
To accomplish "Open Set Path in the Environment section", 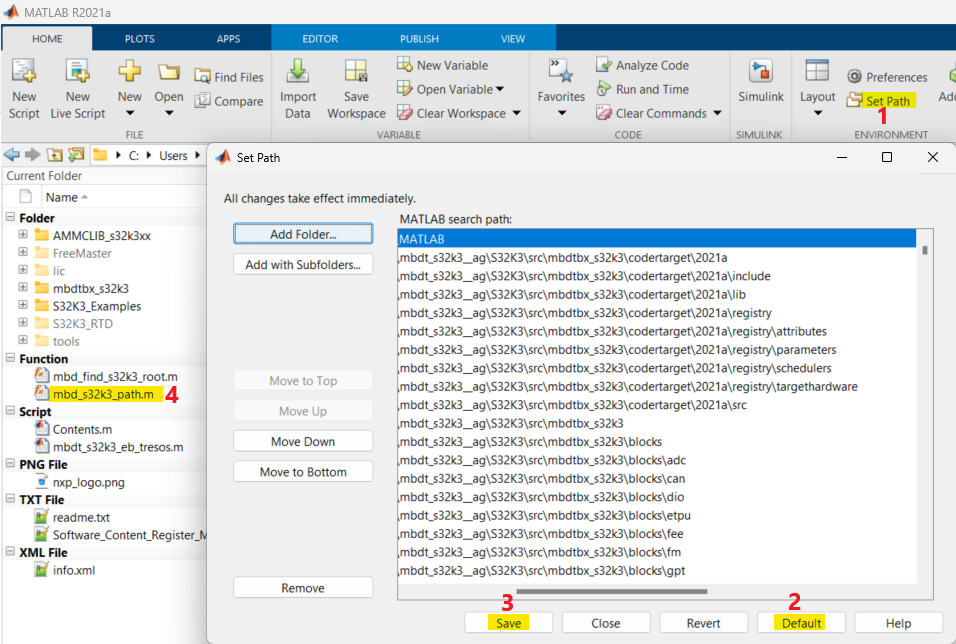I will pyautogui.click(x=881, y=101).
